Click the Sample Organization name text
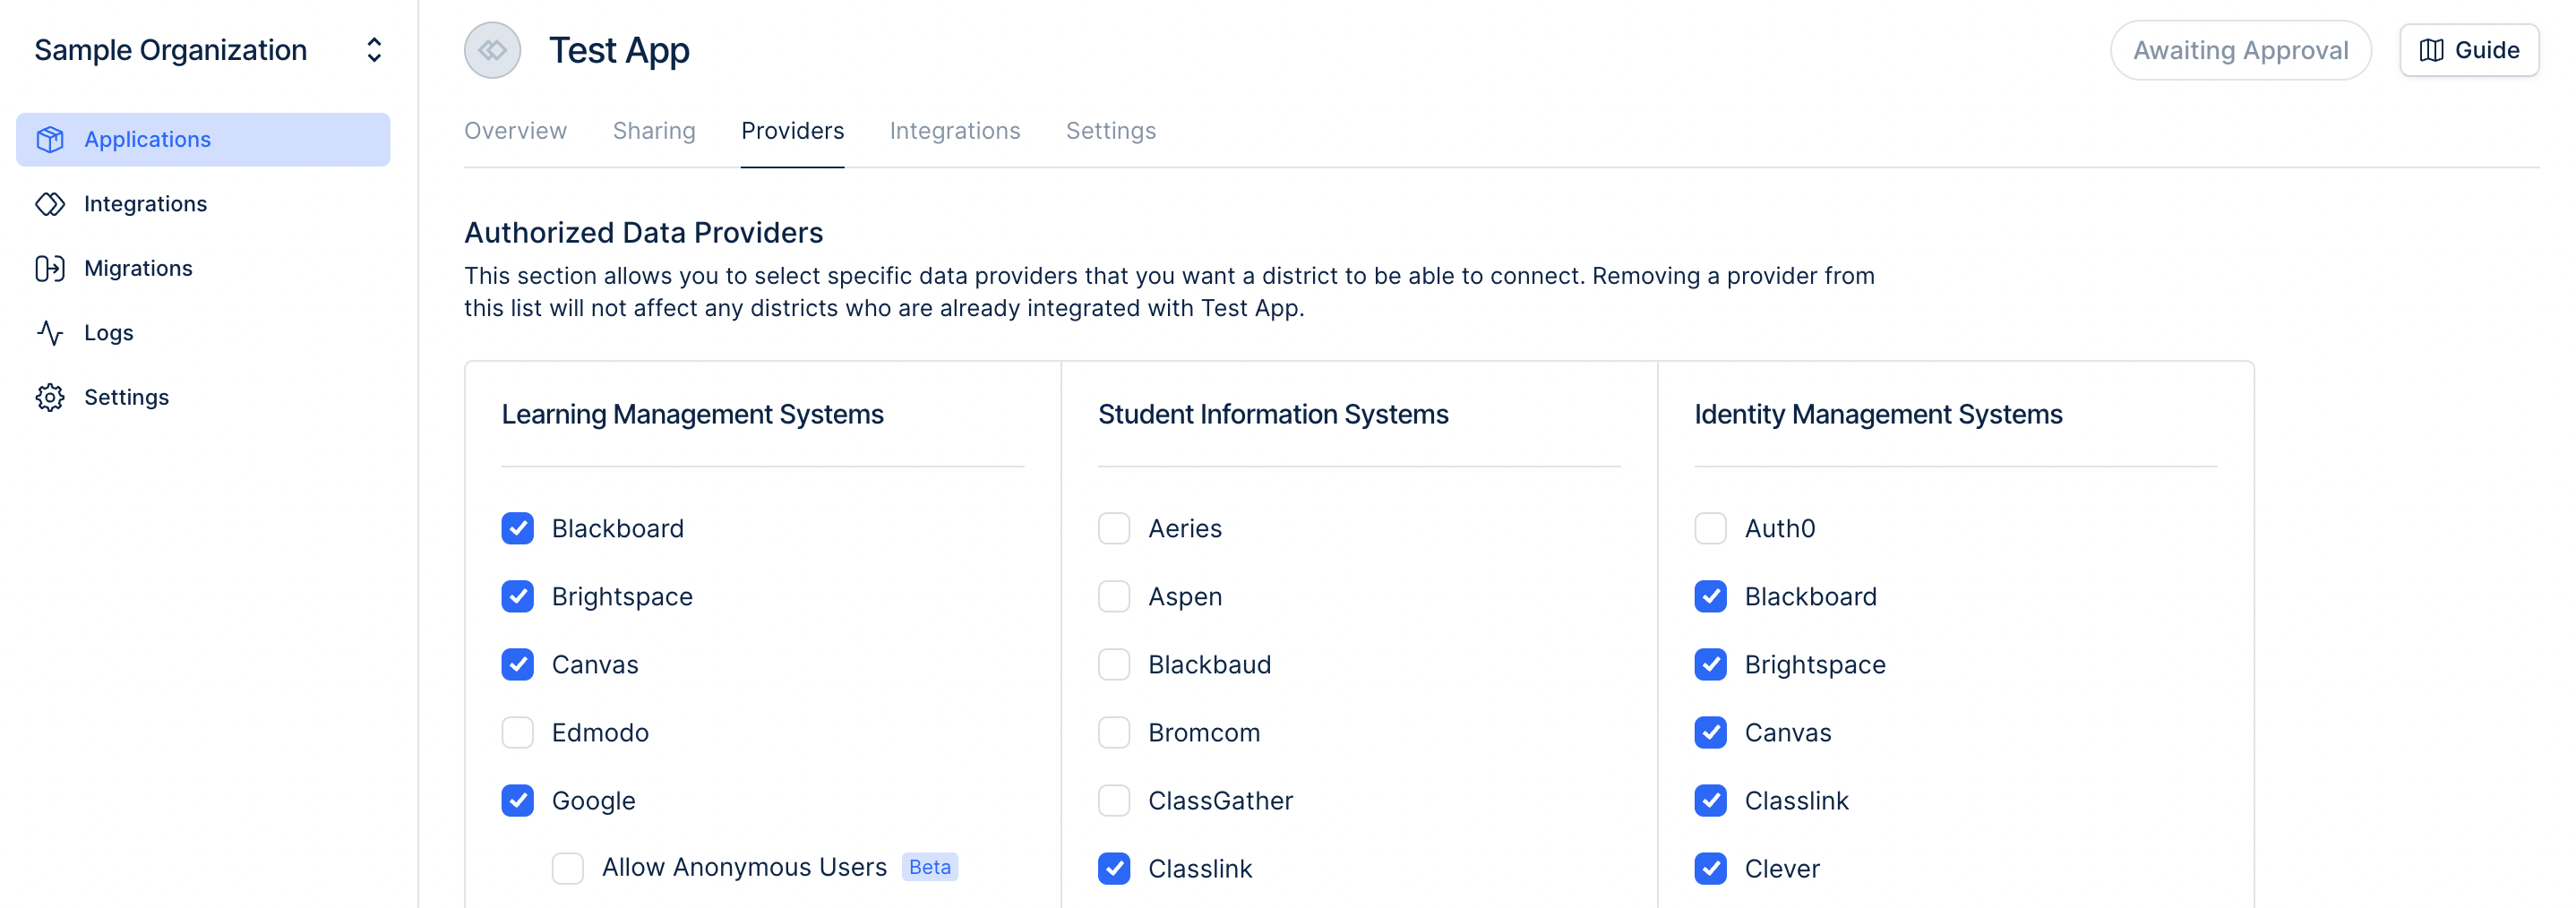 [x=171, y=50]
